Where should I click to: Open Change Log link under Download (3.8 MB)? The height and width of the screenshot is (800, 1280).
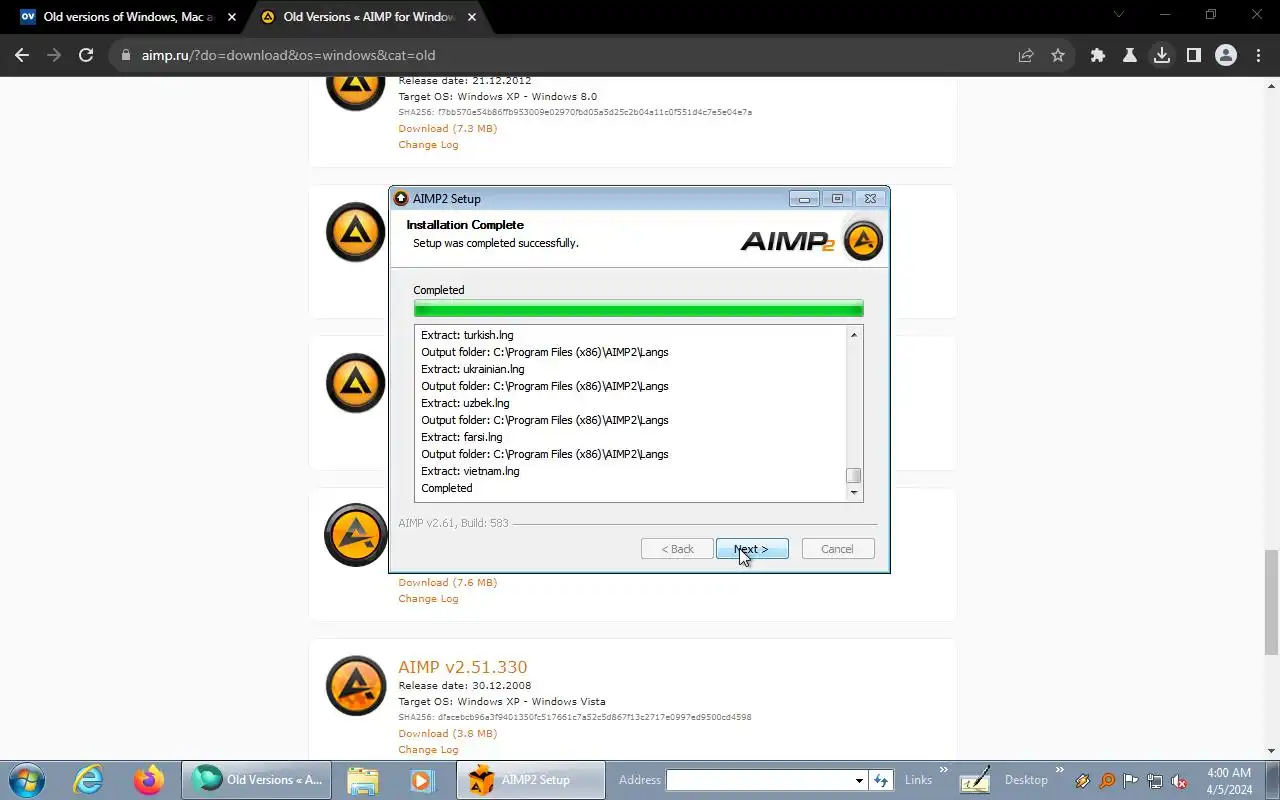coord(428,749)
